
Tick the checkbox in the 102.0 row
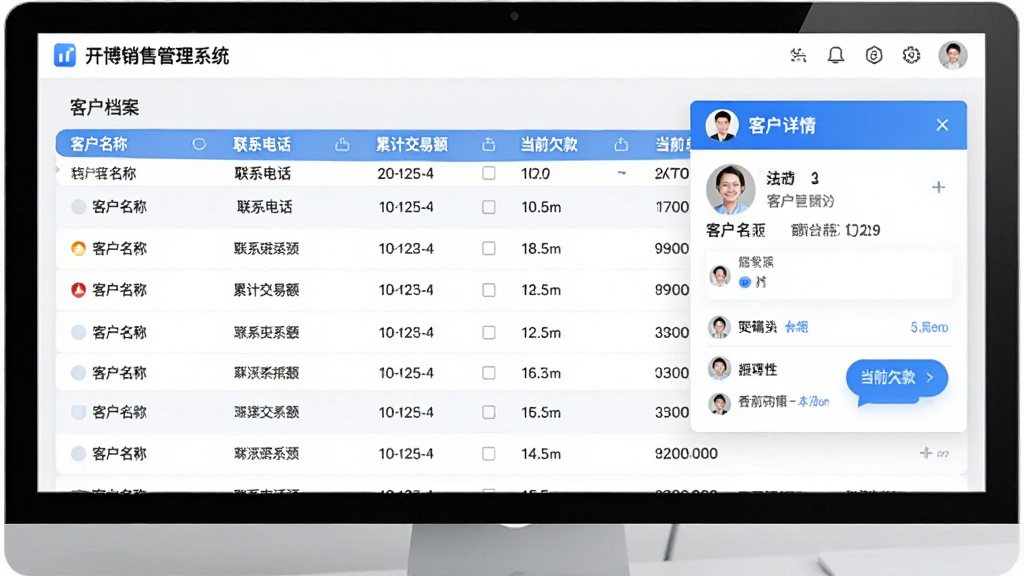[x=488, y=173]
